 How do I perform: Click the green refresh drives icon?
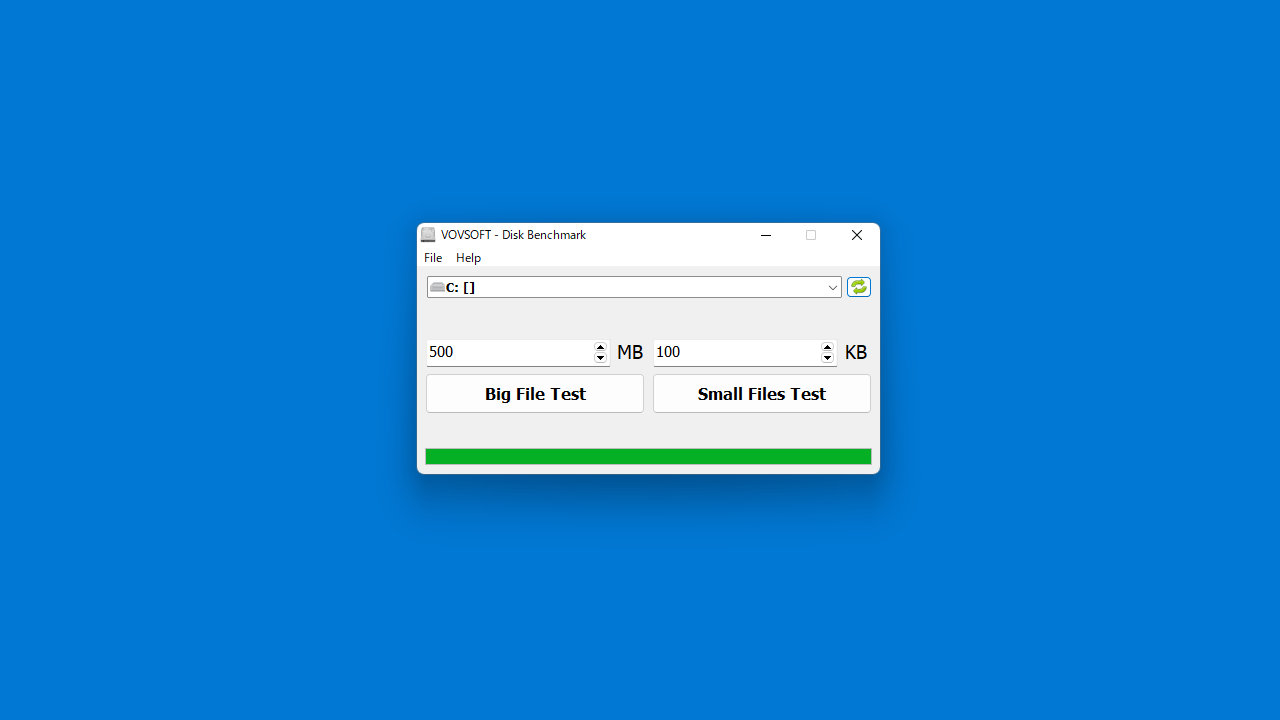coord(859,287)
